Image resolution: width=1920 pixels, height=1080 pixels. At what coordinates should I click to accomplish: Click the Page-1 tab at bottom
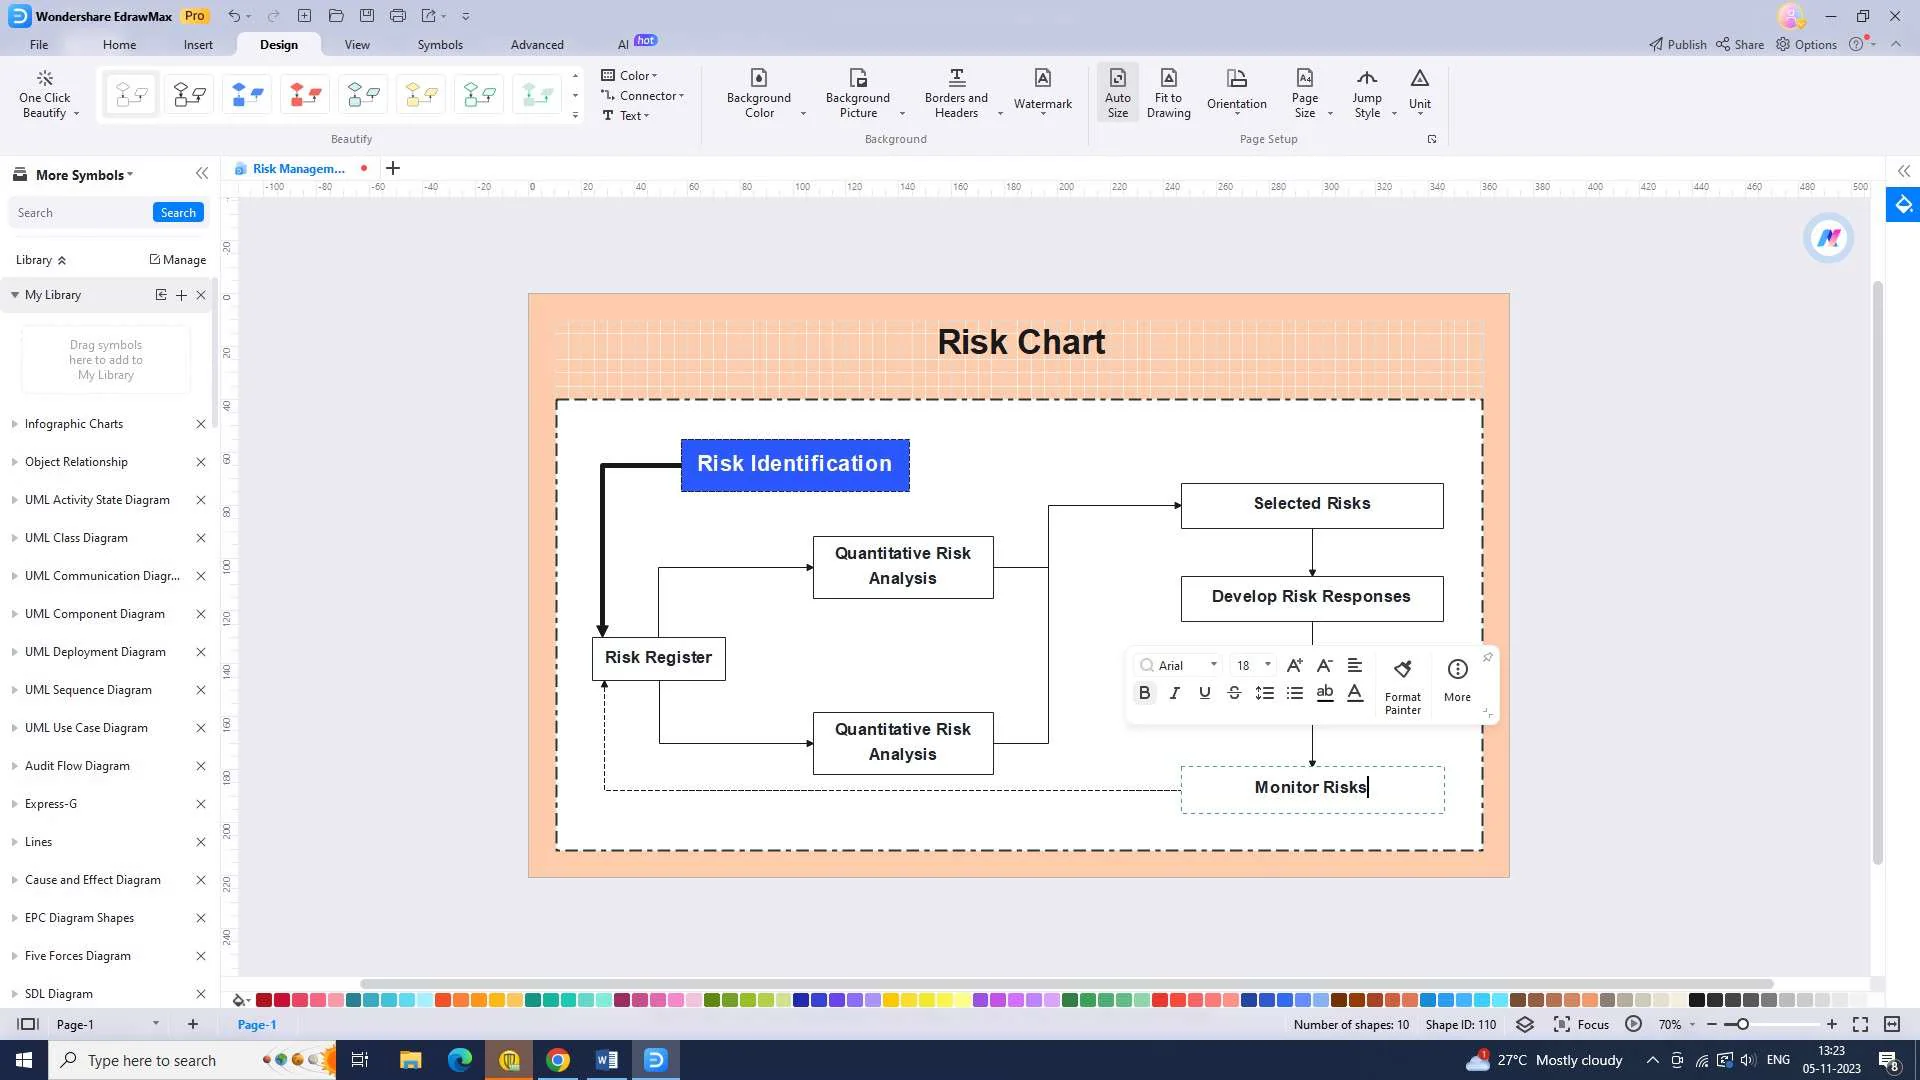(x=257, y=1023)
